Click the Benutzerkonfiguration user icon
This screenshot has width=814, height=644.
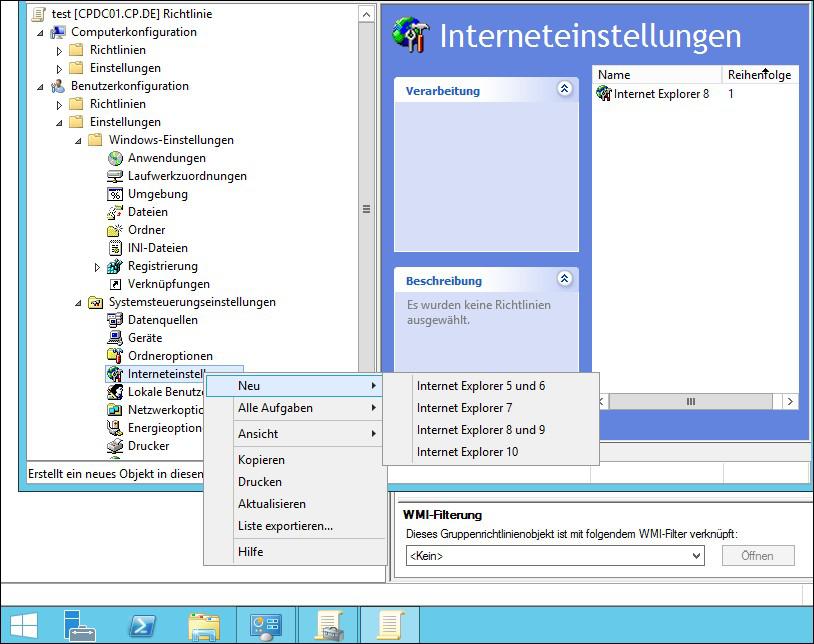[58, 86]
